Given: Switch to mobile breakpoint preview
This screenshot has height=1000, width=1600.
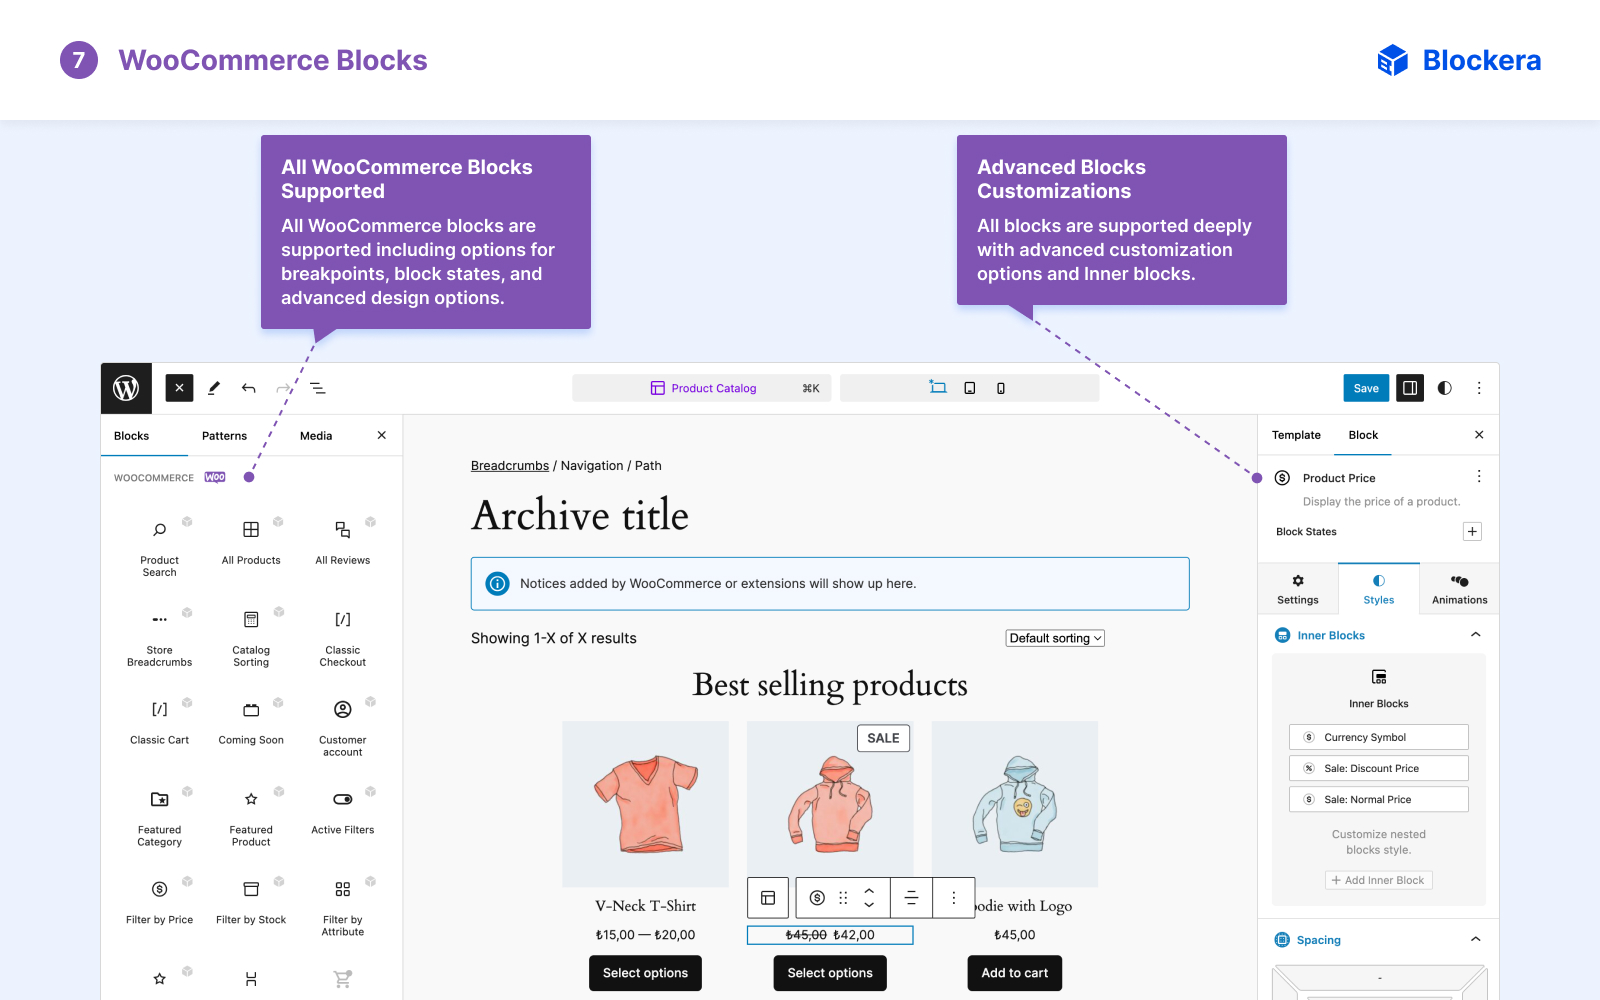Looking at the screenshot, I should (1001, 388).
